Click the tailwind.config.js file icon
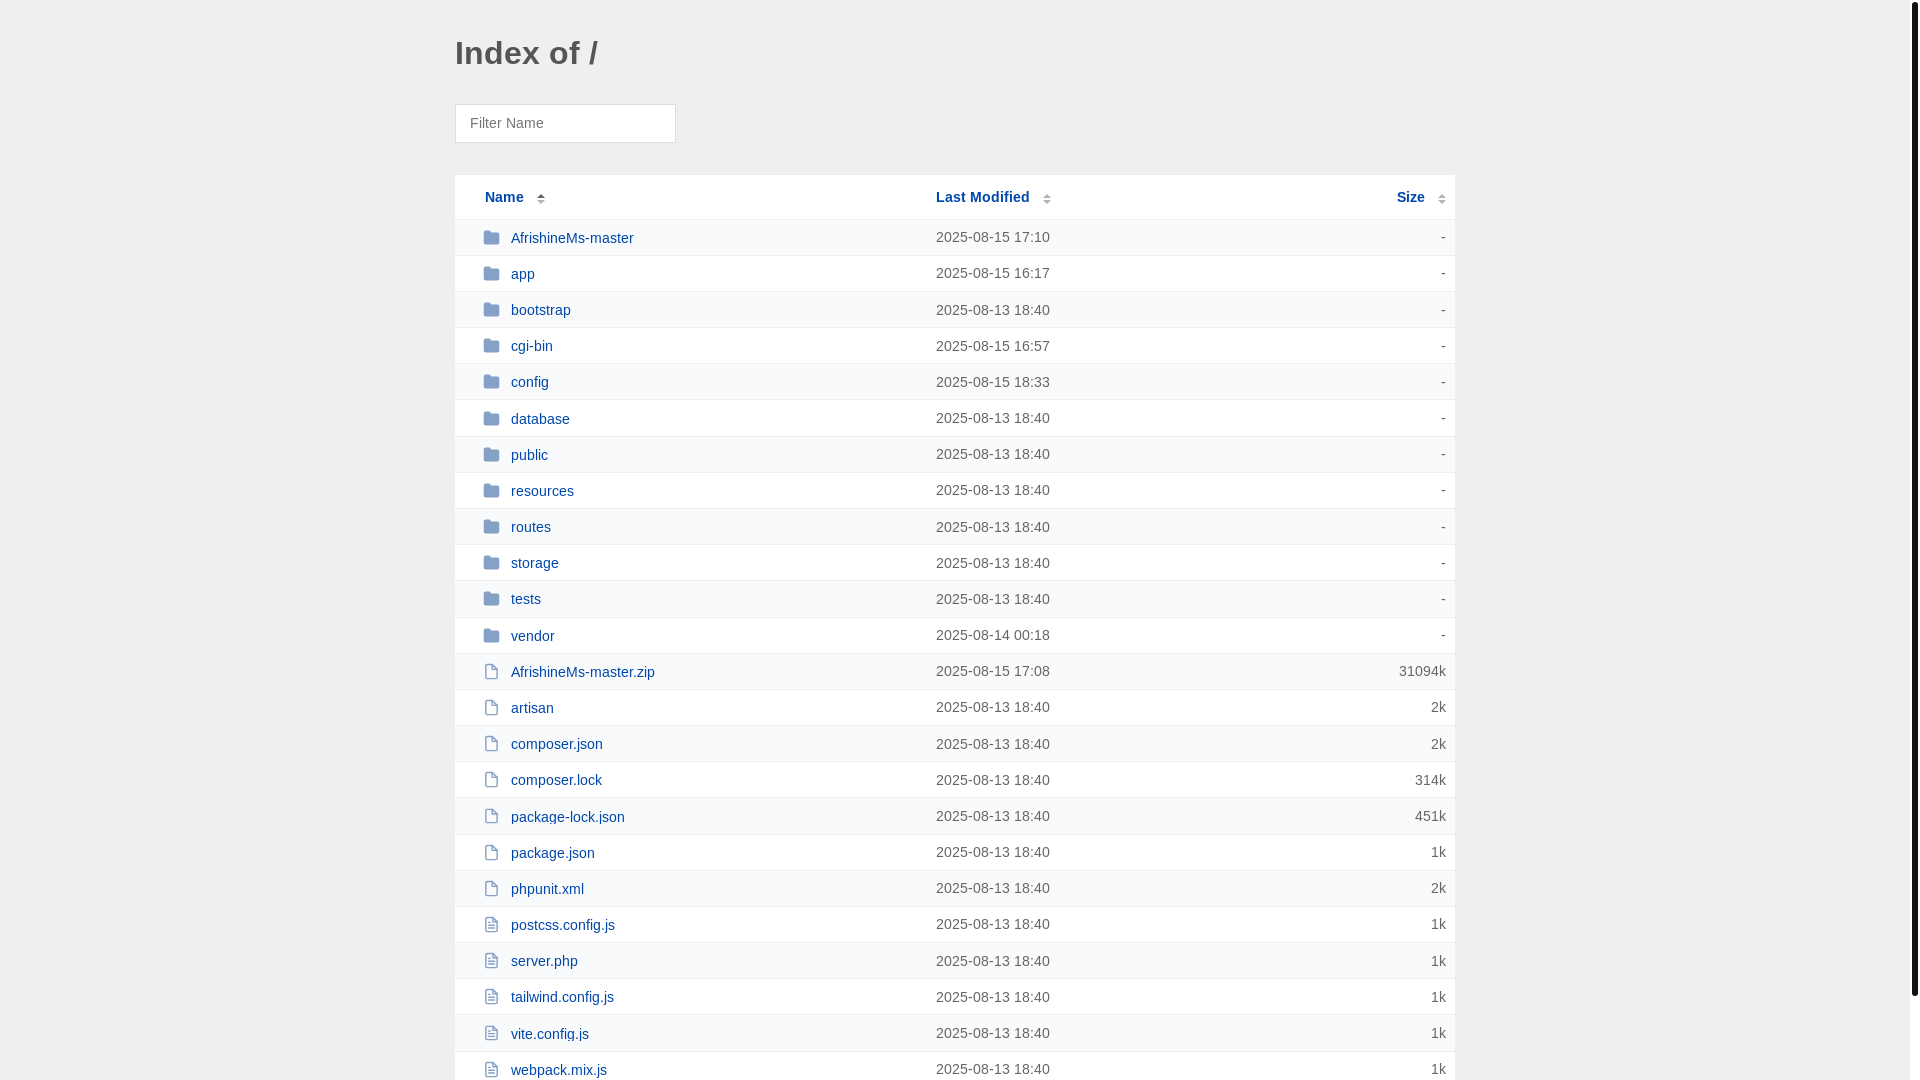The height and width of the screenshot is (1080, 1920). point(491,997)
